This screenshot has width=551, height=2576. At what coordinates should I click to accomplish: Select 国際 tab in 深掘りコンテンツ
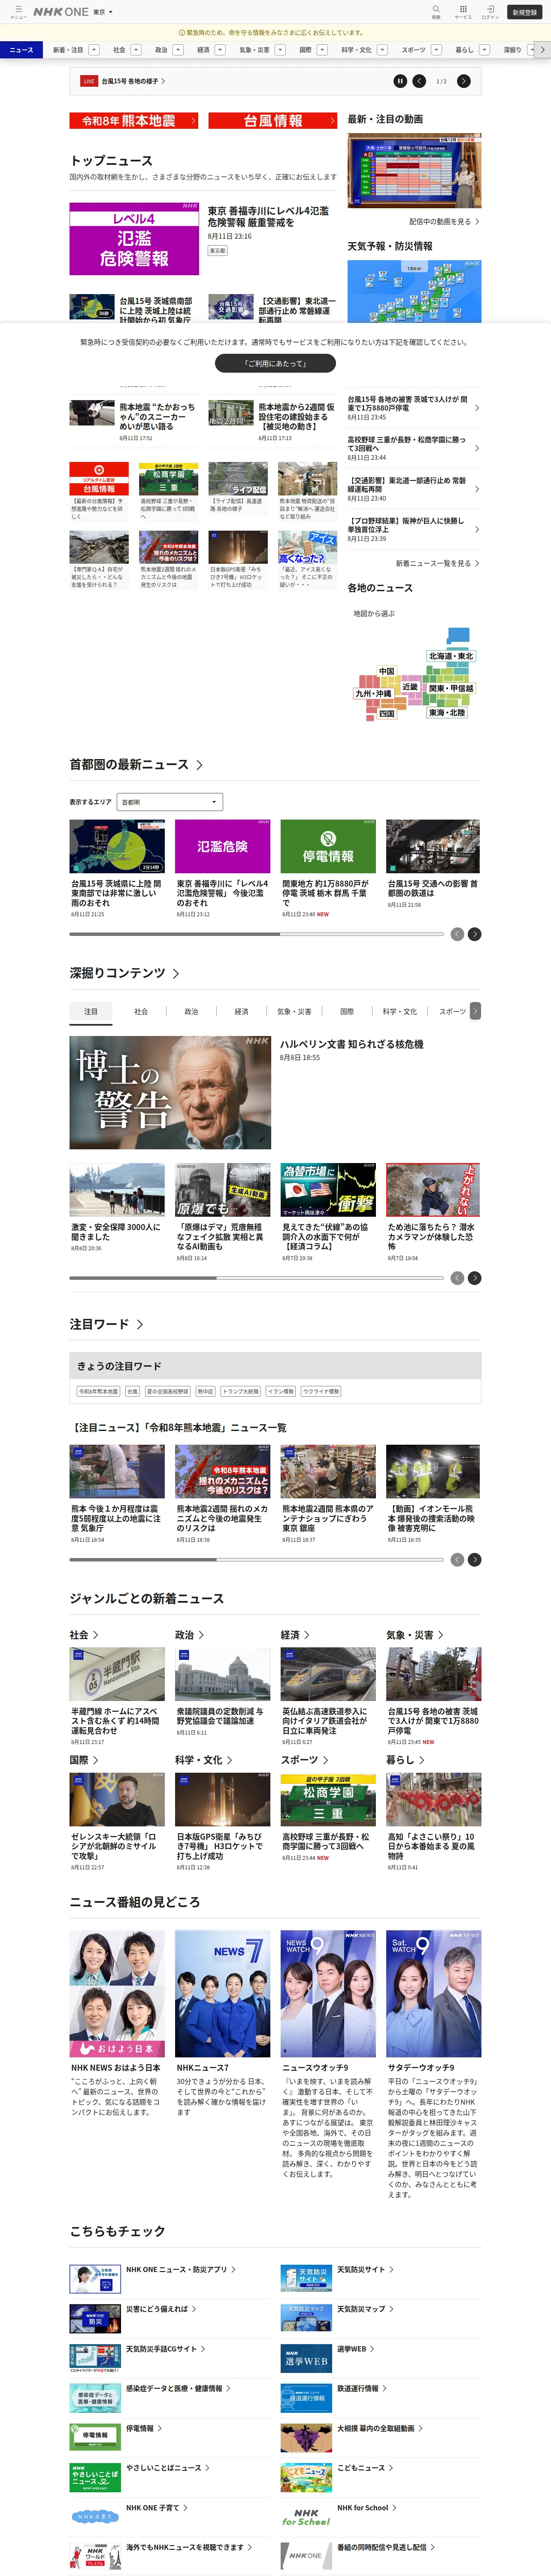(x=347, y=1012)
